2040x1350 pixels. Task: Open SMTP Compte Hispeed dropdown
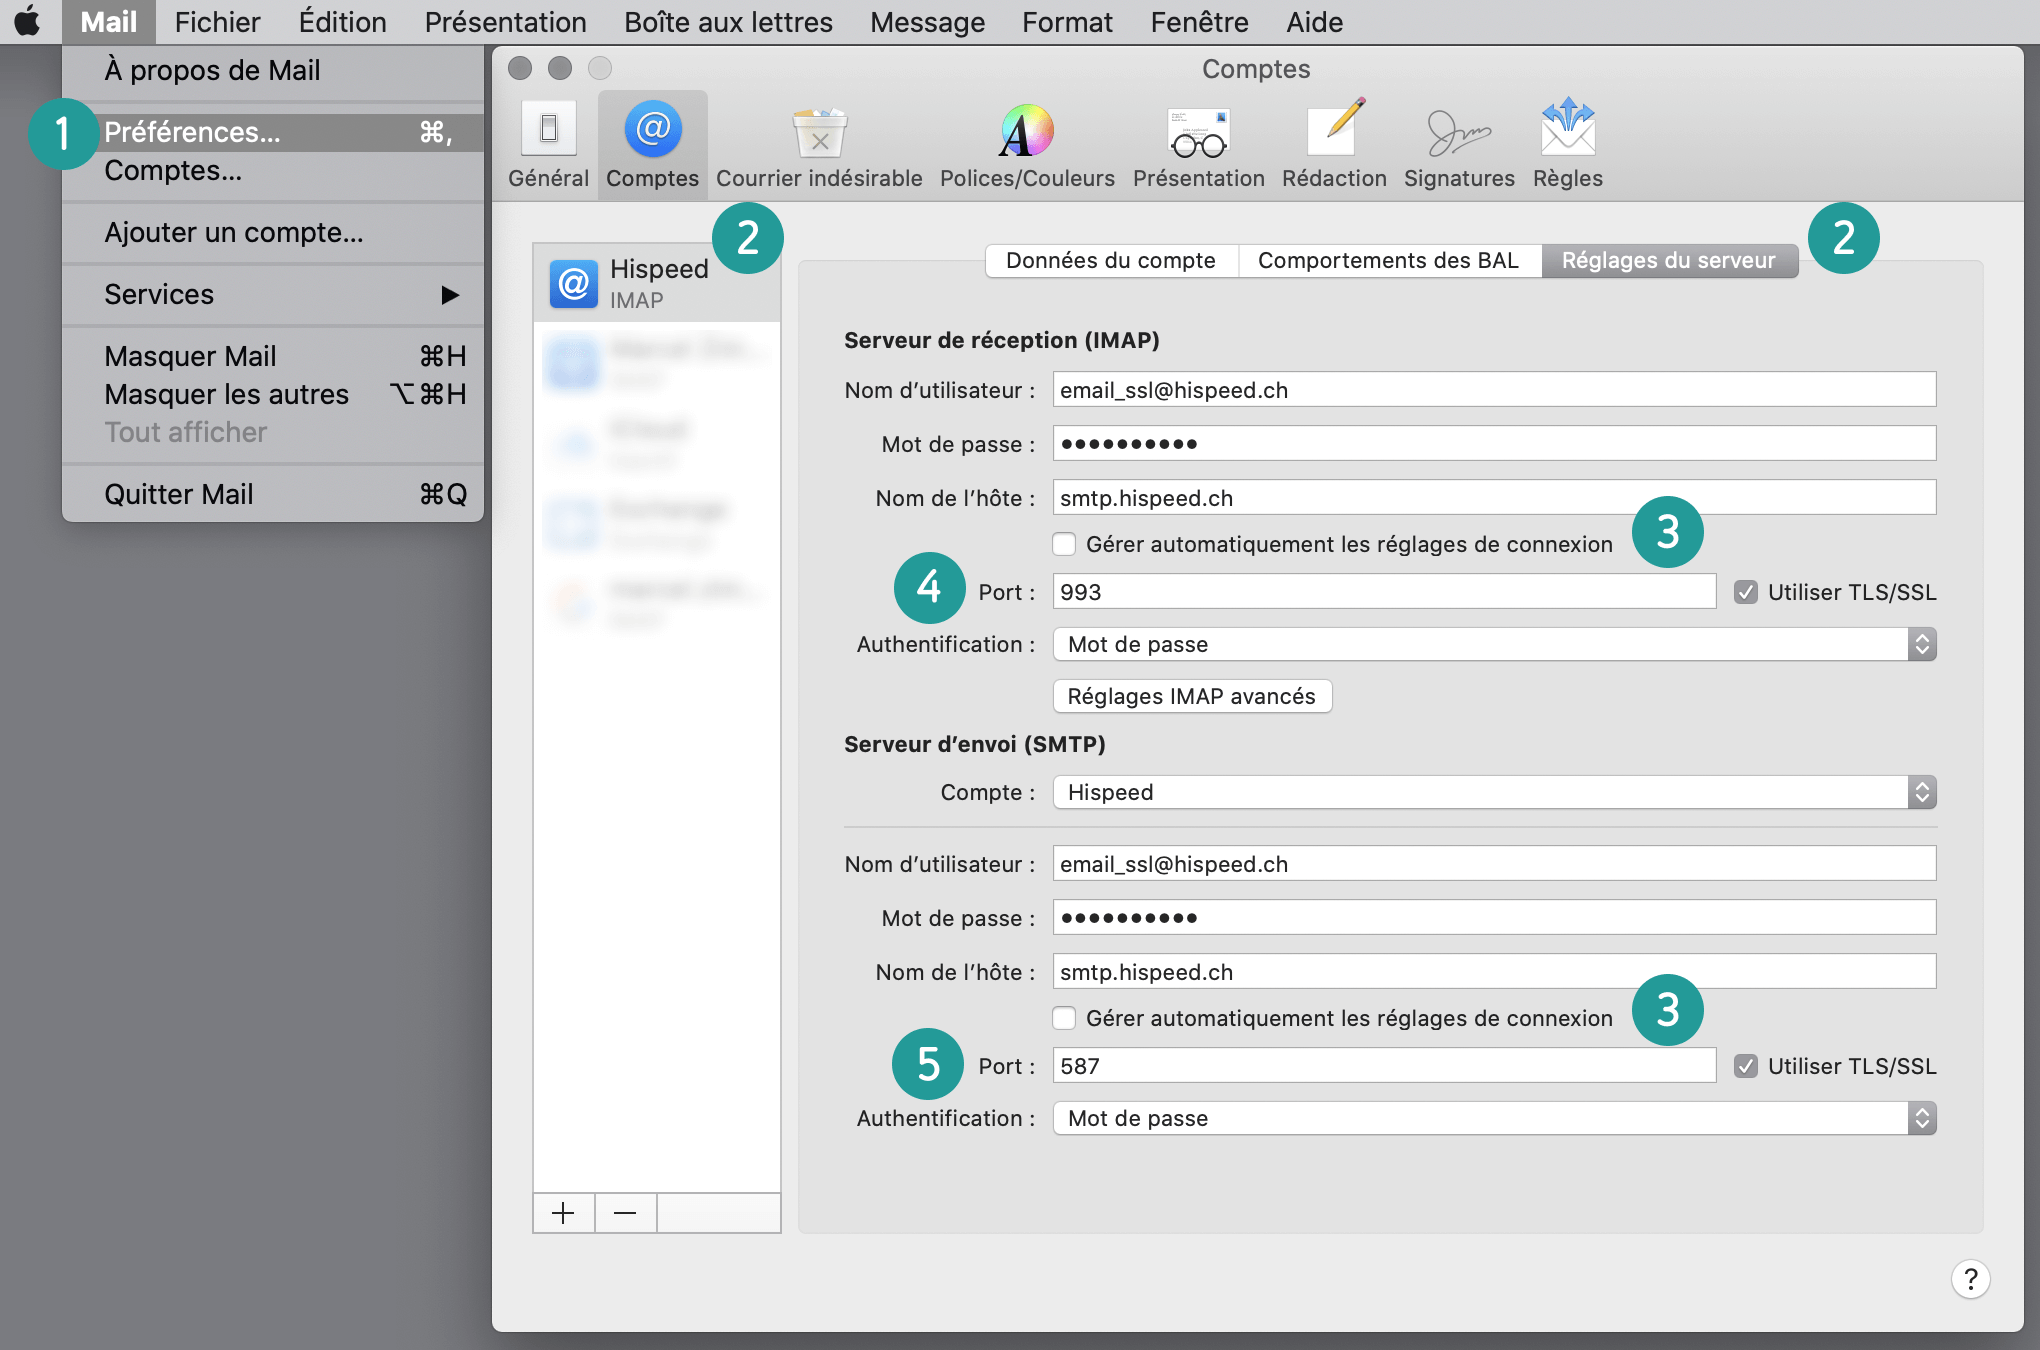1494,792
